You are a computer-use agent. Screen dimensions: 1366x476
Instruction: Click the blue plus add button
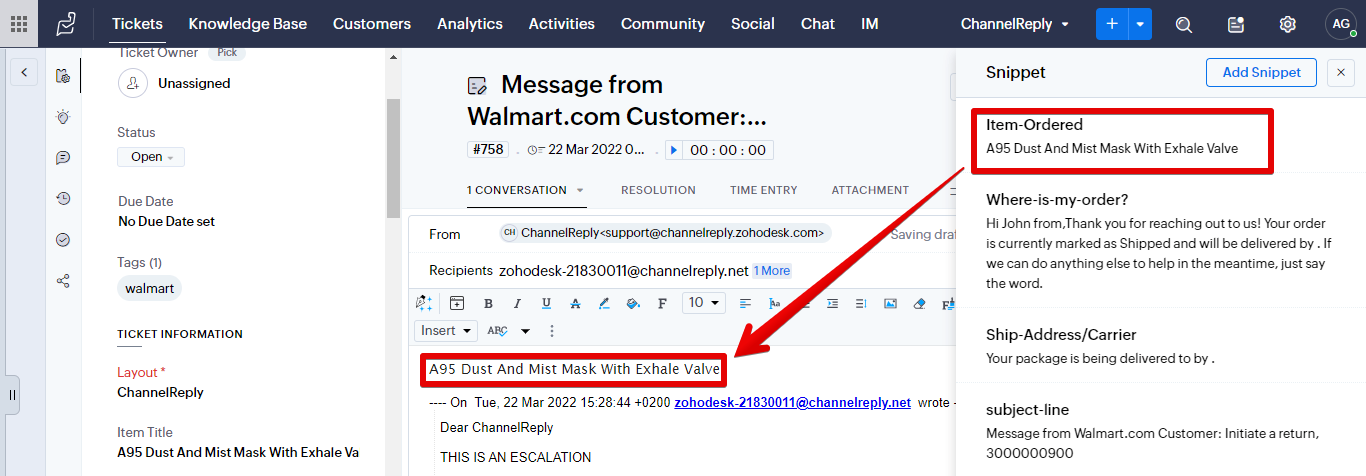click(1112, 24)
